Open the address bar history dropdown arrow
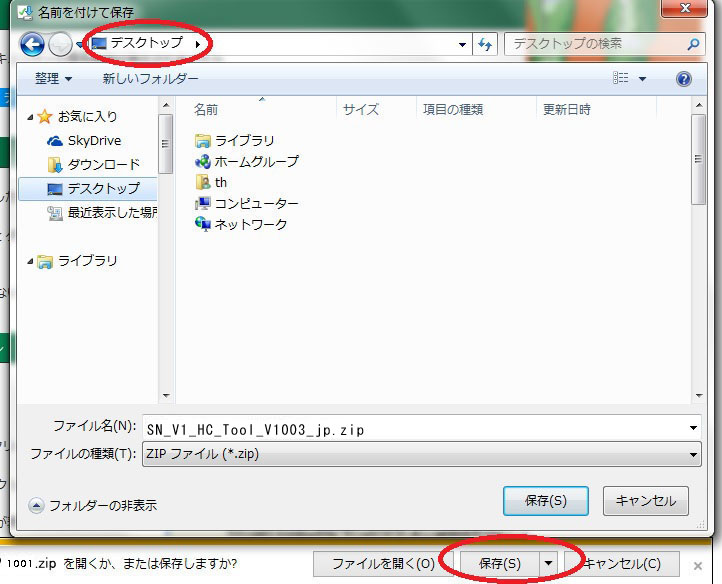722x584 pixels. [462, 45]
